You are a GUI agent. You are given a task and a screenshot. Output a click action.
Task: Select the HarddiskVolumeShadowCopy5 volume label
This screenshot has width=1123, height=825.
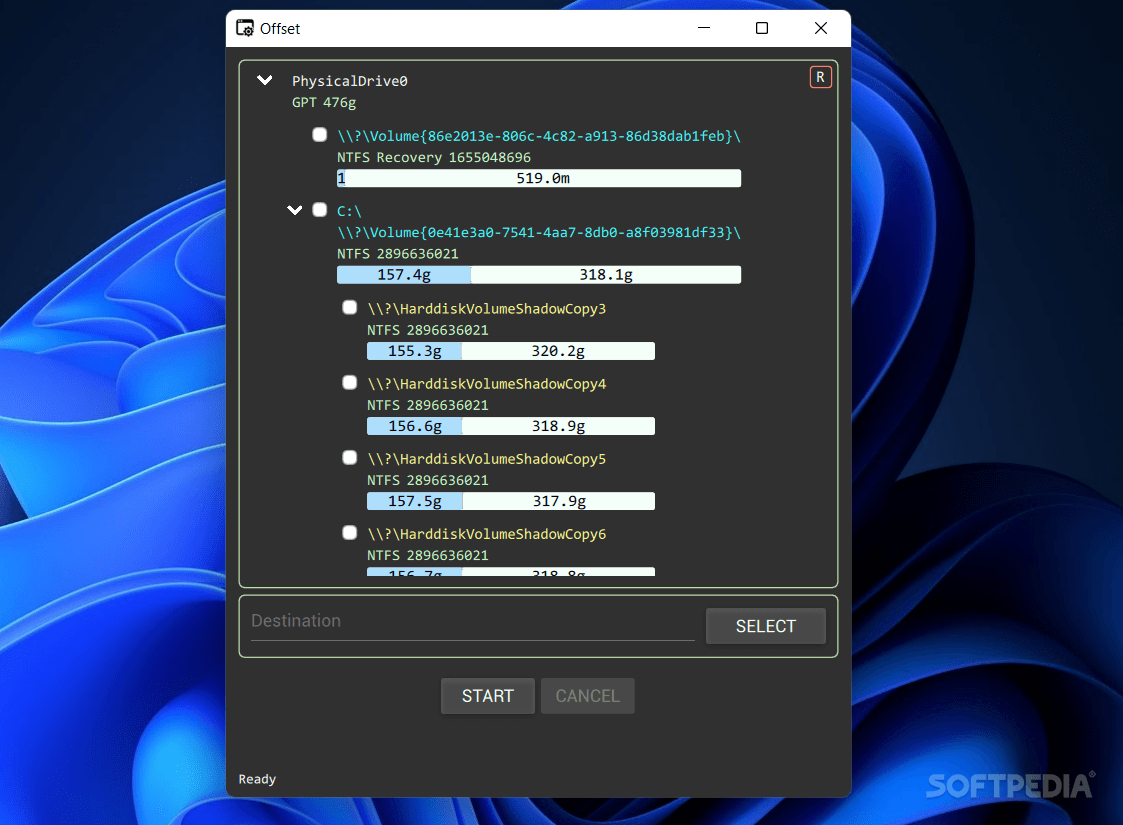[486, 458]
